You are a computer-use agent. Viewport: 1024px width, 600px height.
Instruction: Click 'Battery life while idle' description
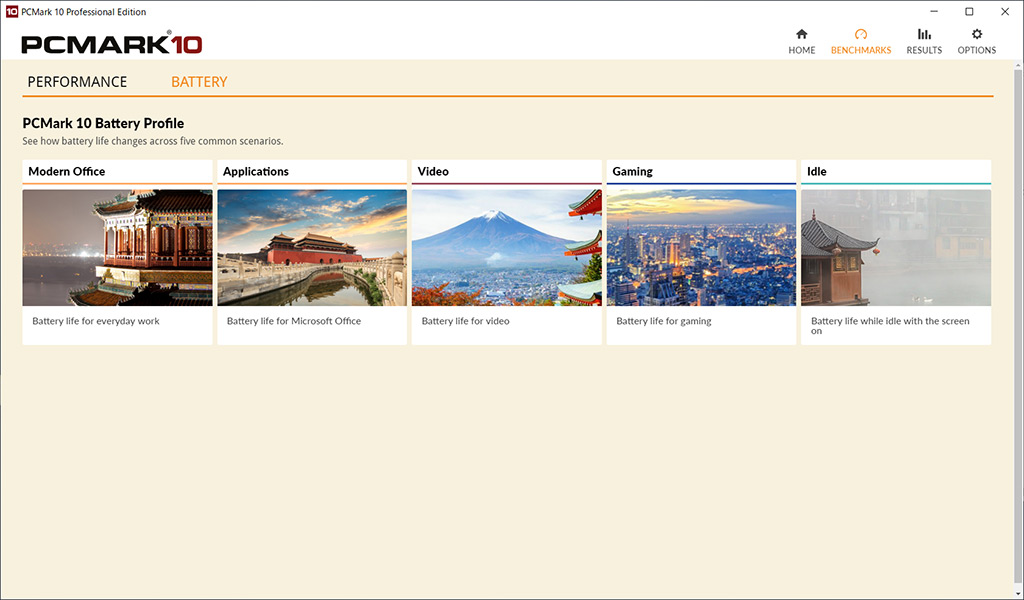point(890,326)
